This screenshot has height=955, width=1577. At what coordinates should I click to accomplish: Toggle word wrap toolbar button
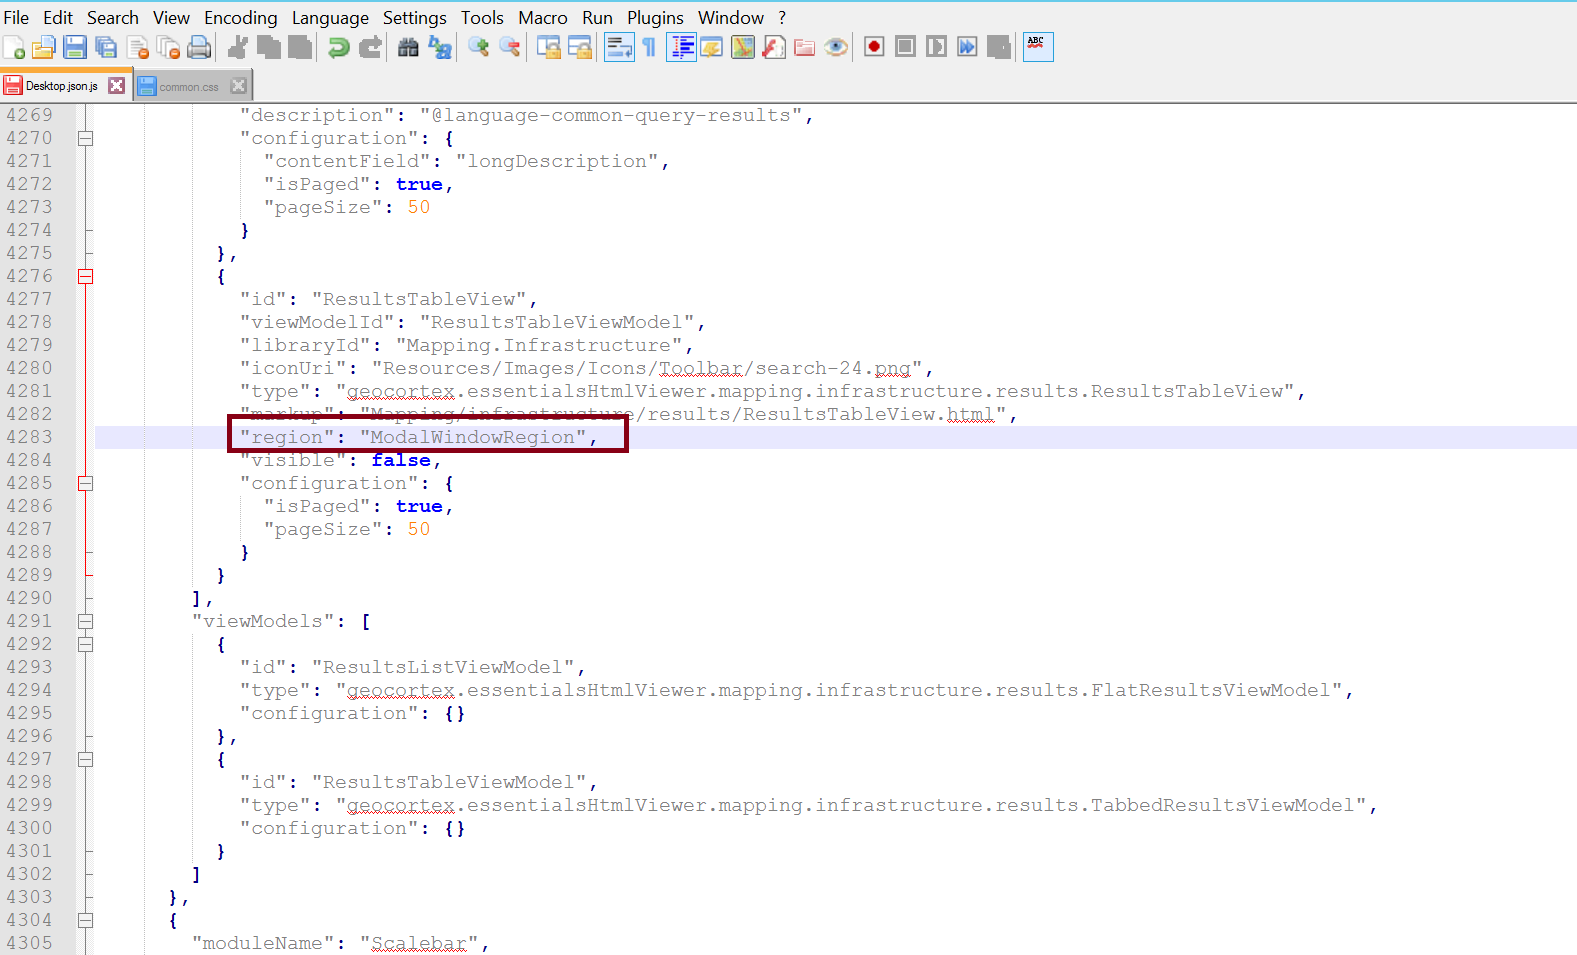tap(619, 47)
